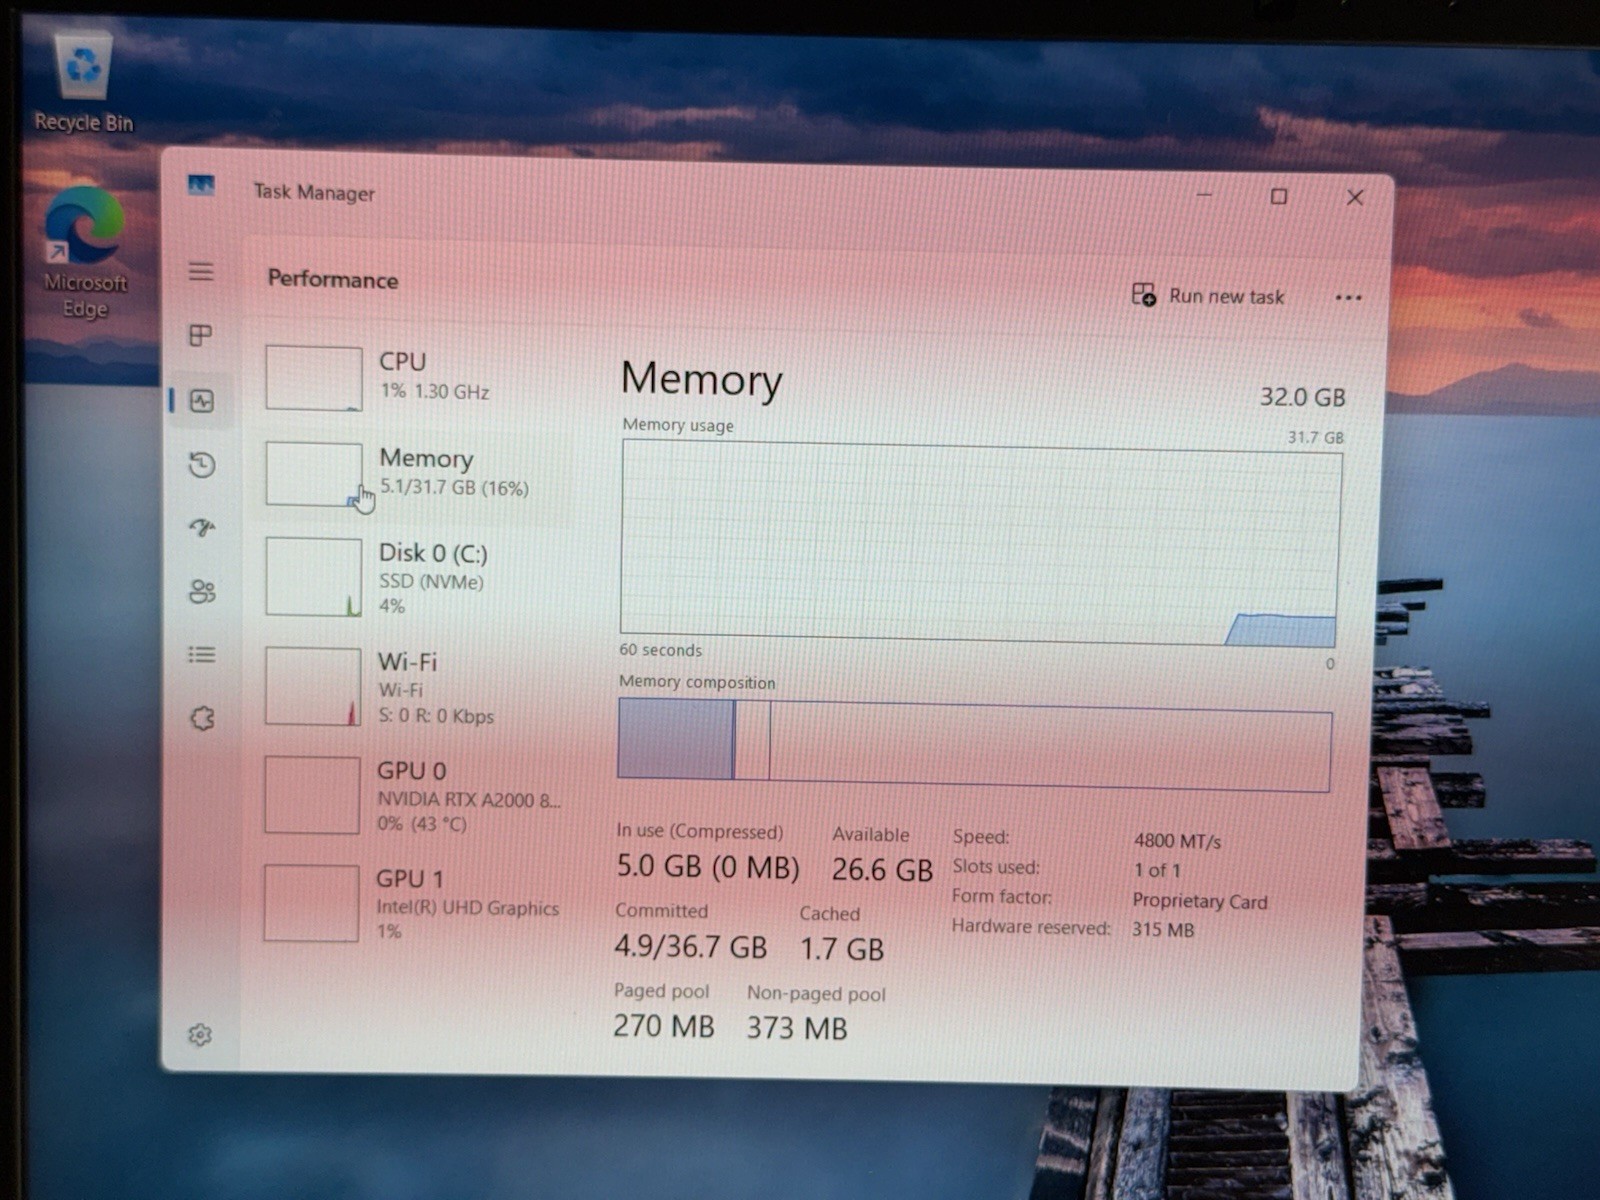Open the Services page puzzle icon
Screen dimensions: 1600x1200
click(x=202, y=718)
